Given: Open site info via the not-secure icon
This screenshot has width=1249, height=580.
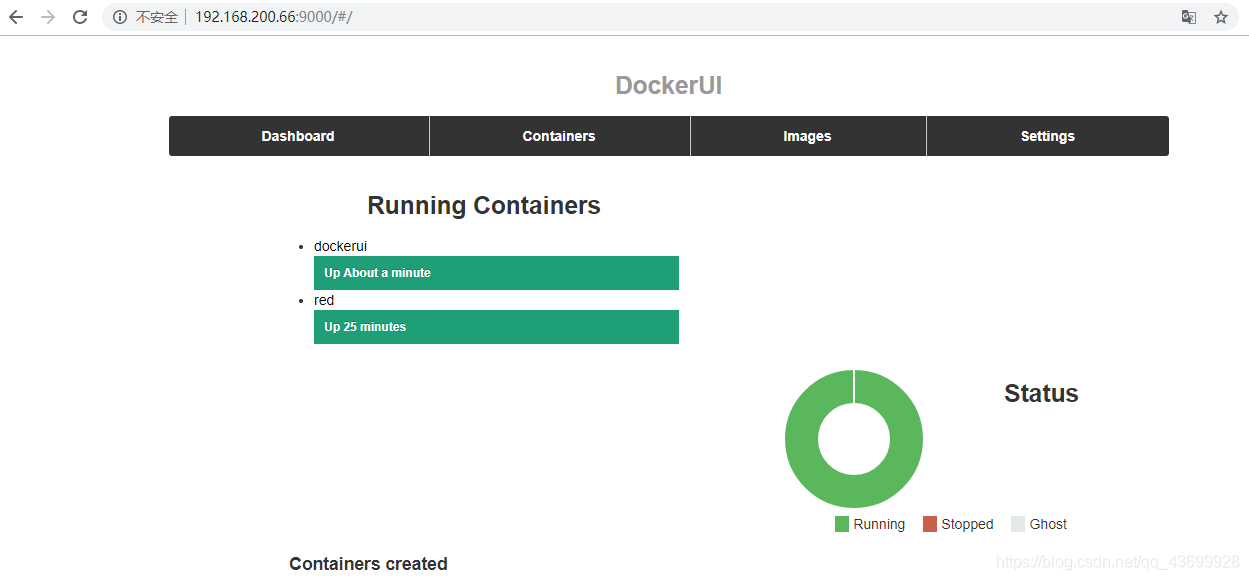Looking at the screenshot, I should (x=120, y=17).
